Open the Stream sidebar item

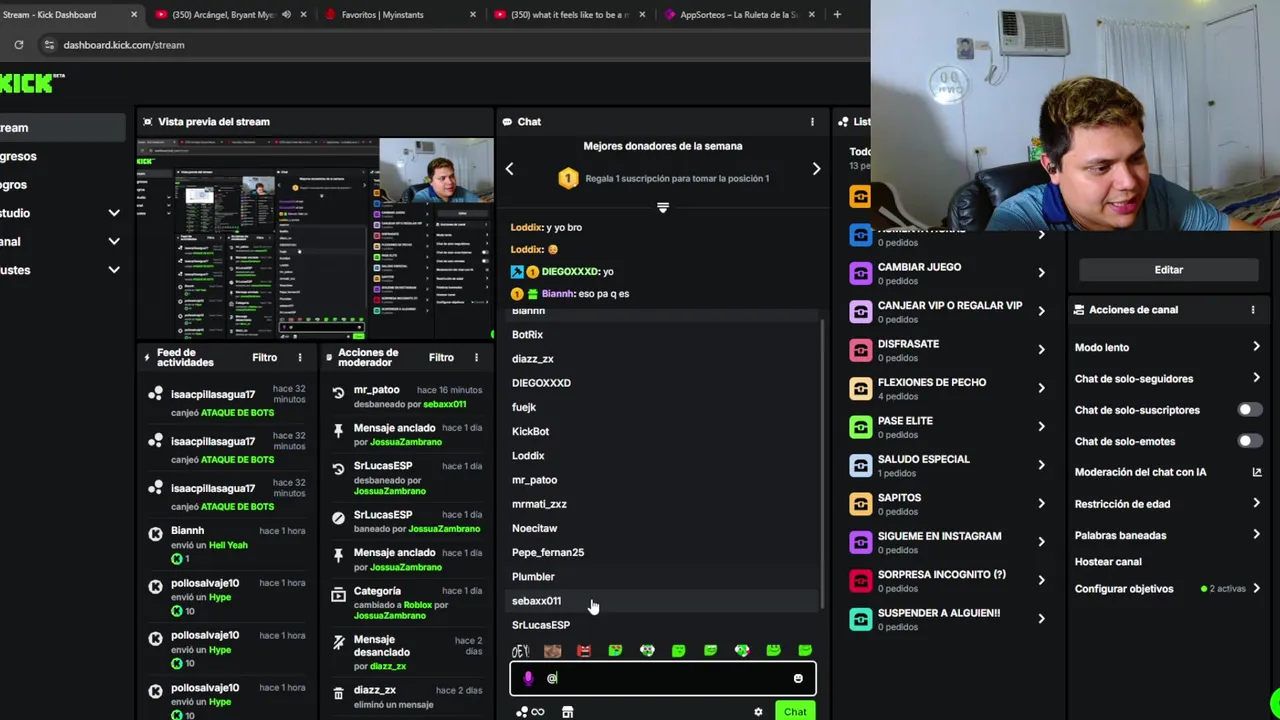tap(62, 128)
